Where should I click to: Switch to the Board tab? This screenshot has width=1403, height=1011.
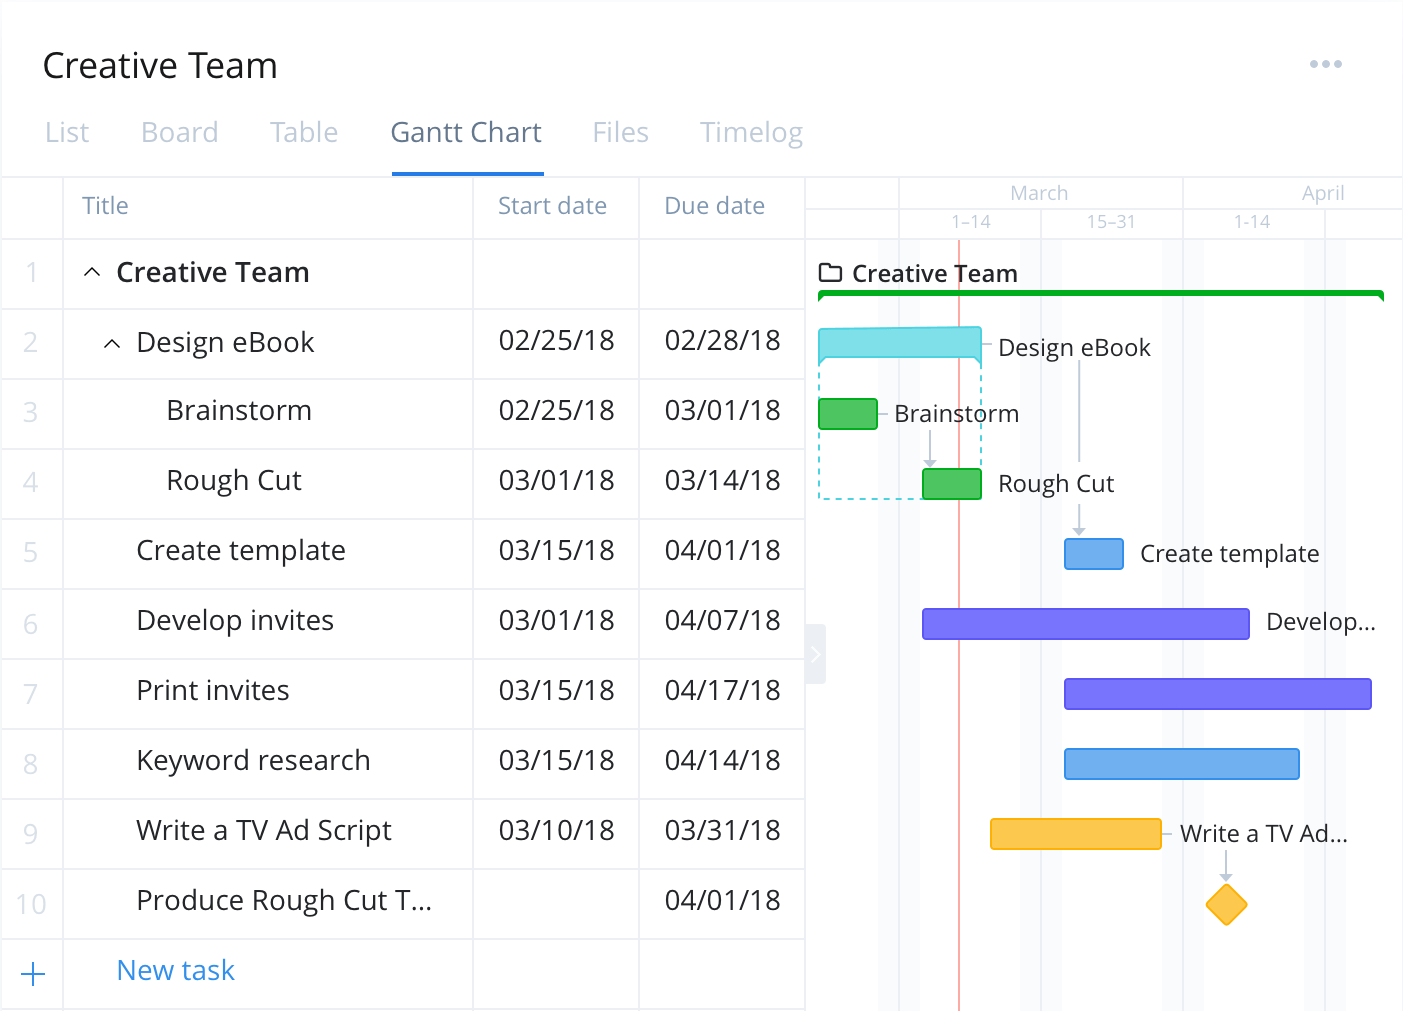180,132
